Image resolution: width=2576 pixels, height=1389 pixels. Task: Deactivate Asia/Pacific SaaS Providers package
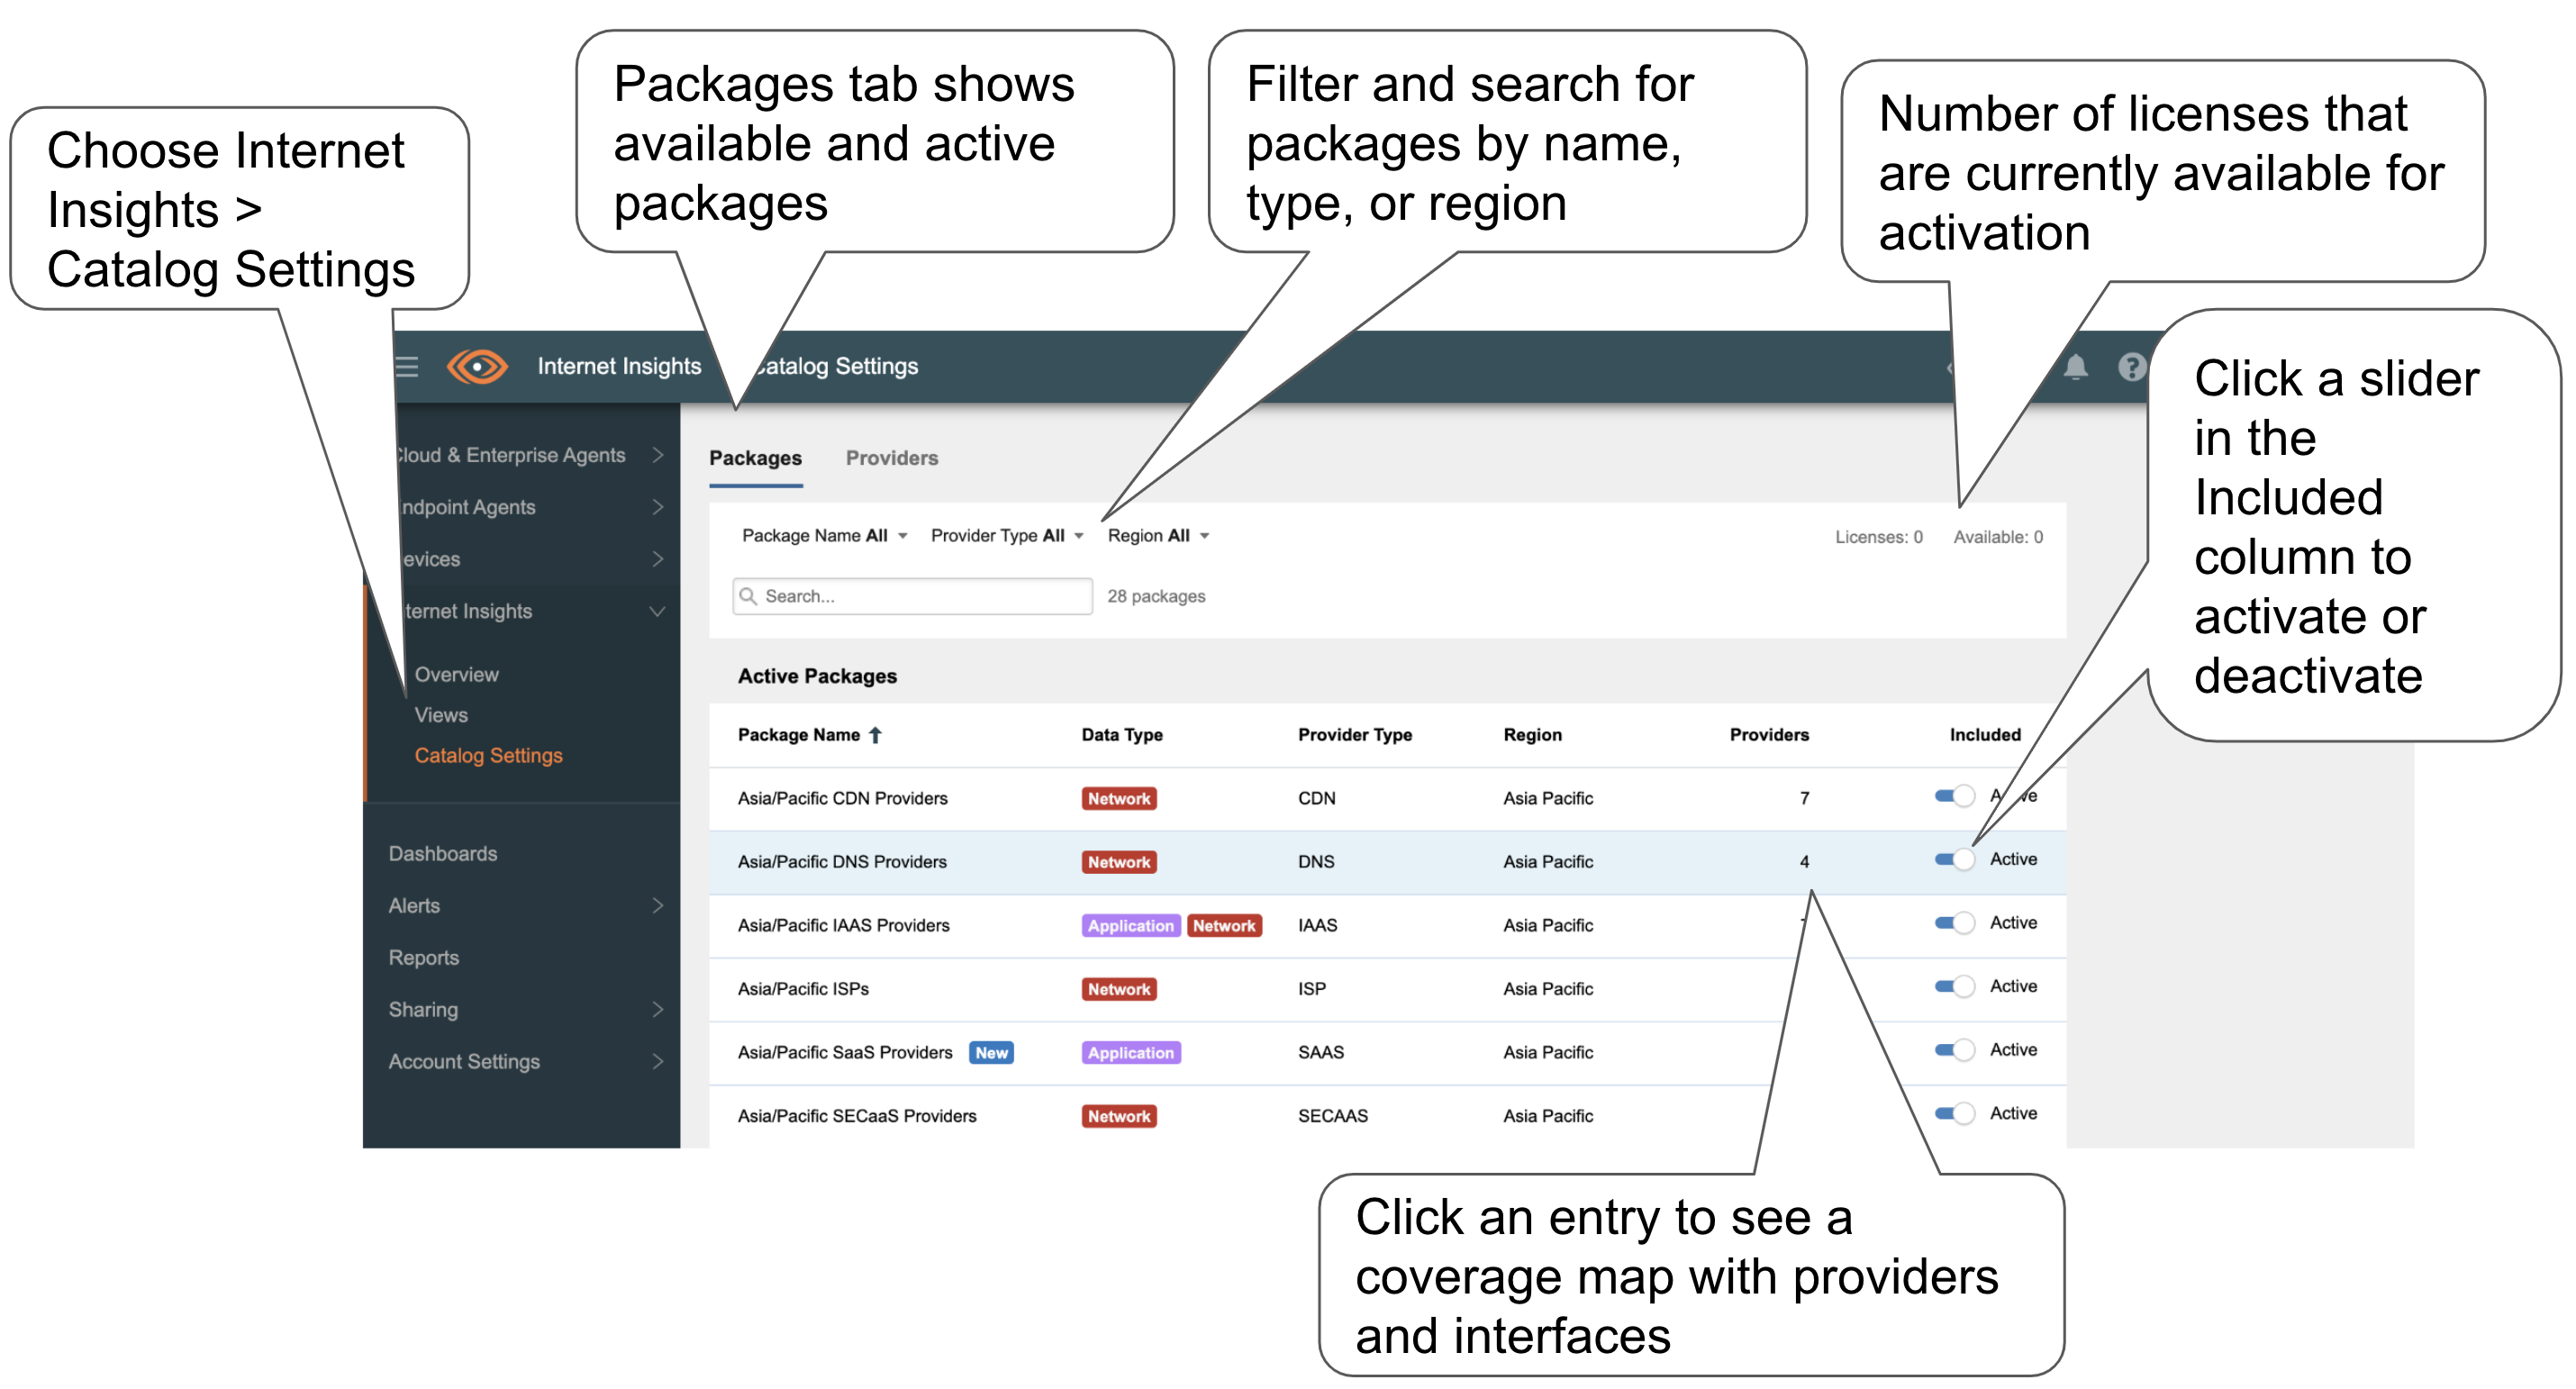click(x=1954, y=1051)
